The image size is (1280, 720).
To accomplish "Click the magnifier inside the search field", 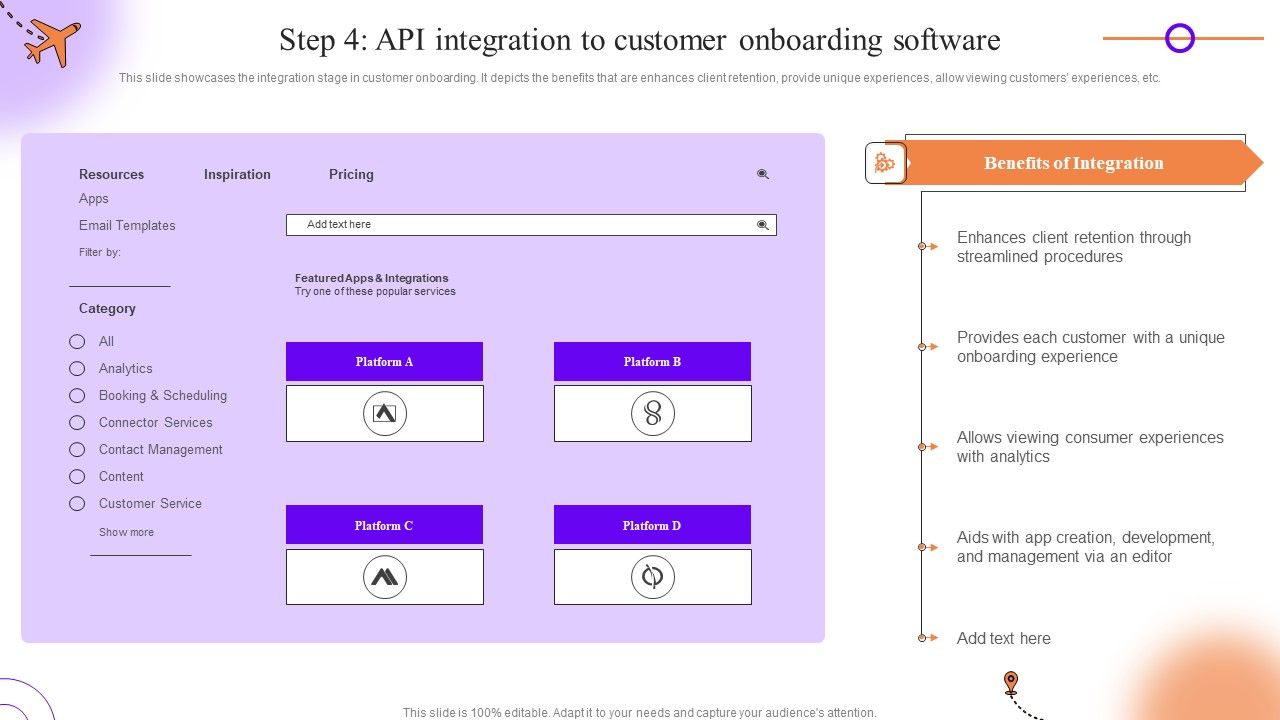I will point(763,225).
